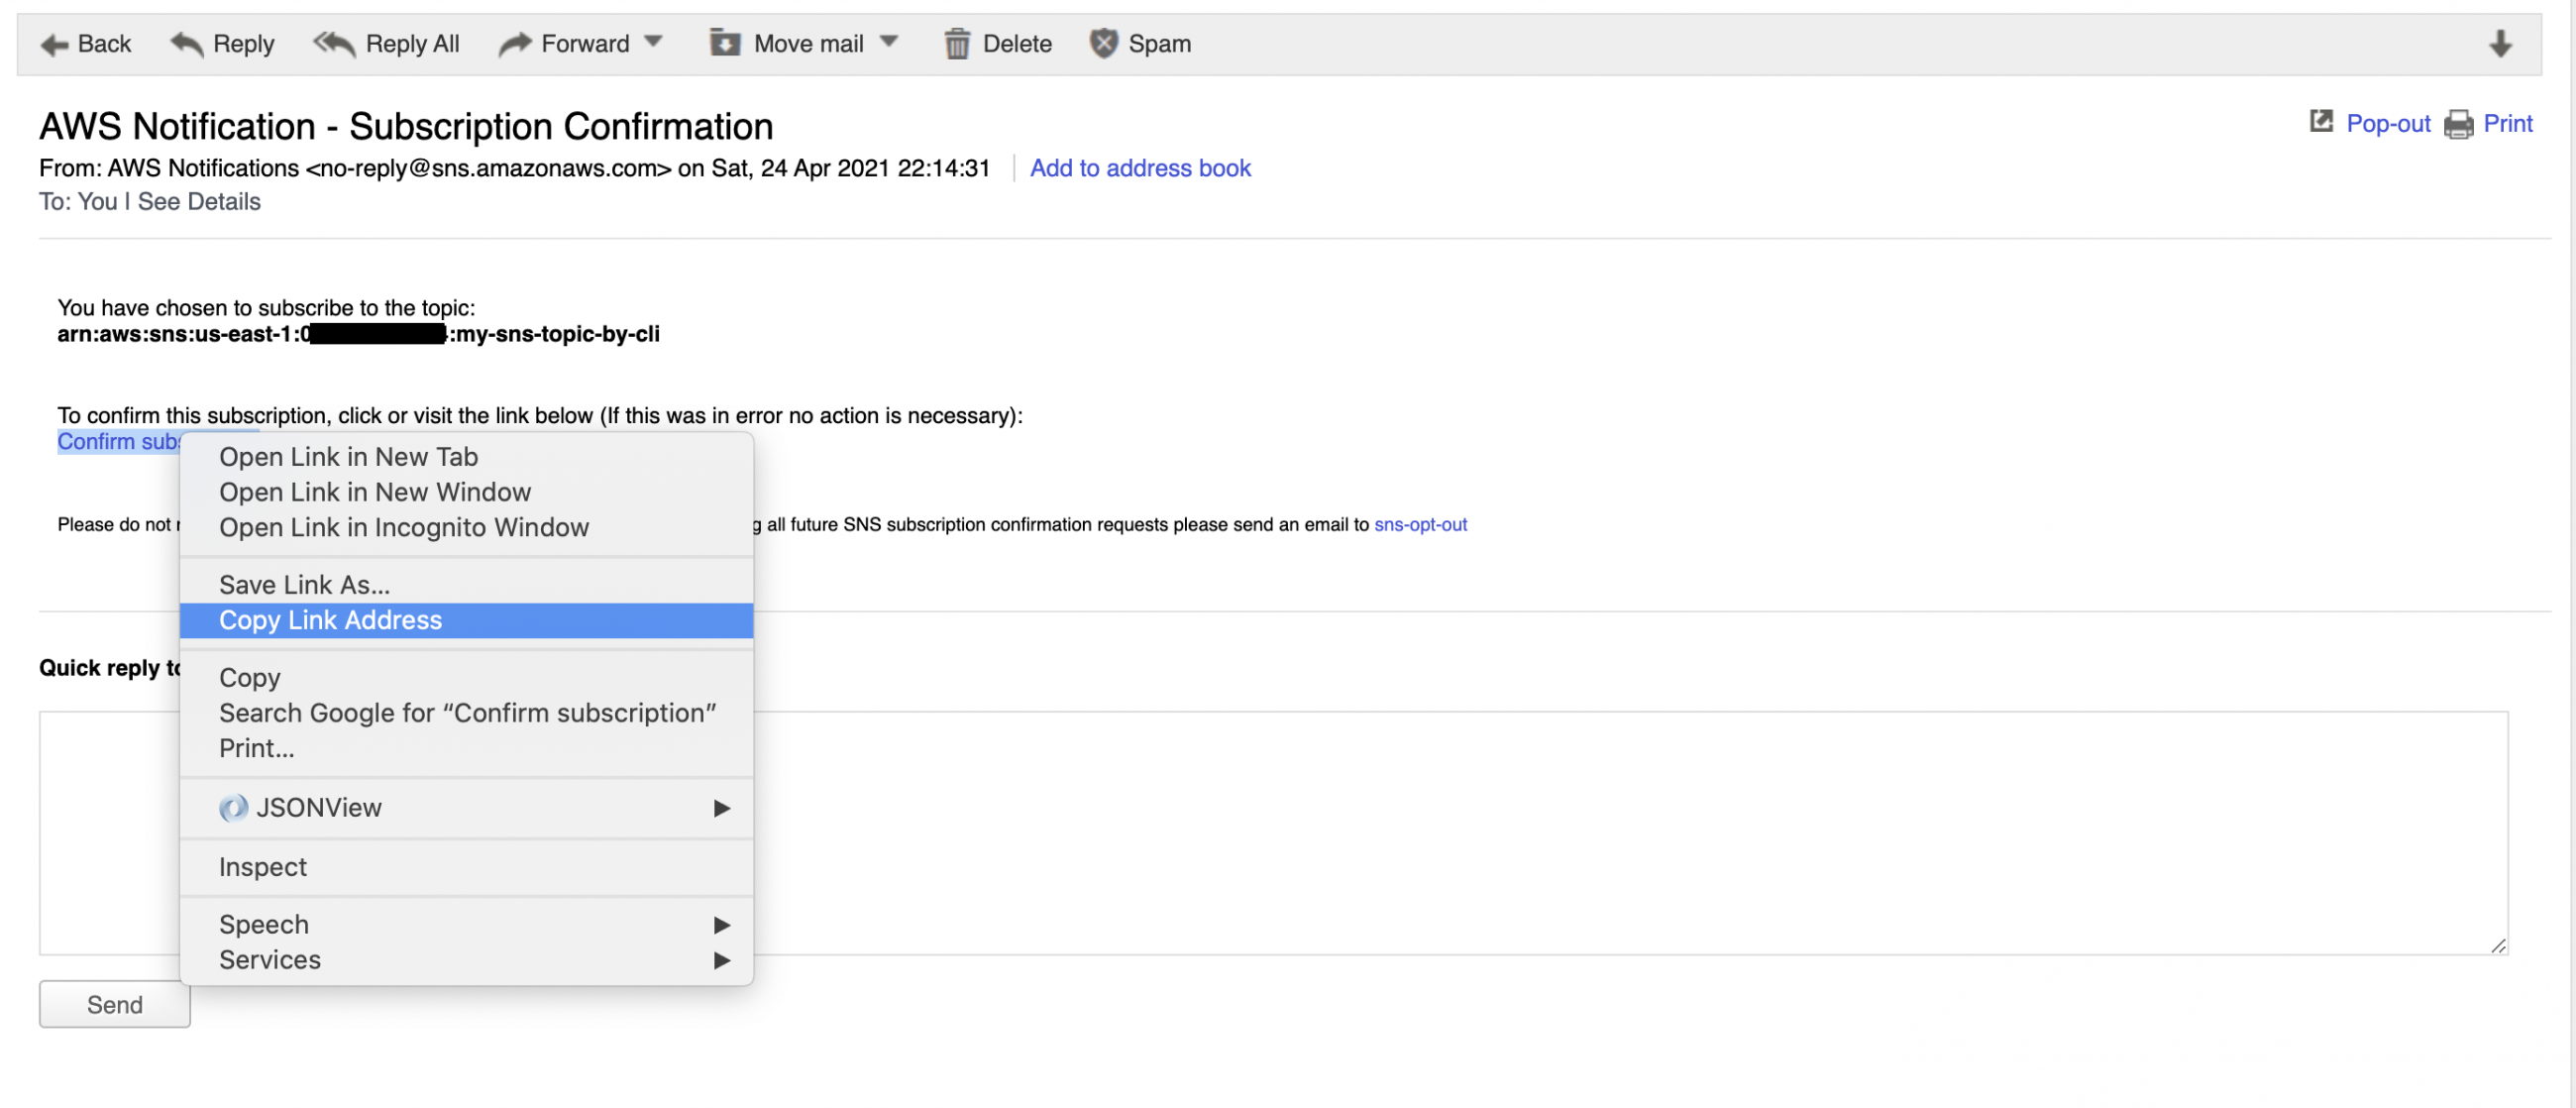The height and width of the screenshot is (1108, 2576).
Task: Click the Forward arrow icon
Action: click(x=515, y=44)
